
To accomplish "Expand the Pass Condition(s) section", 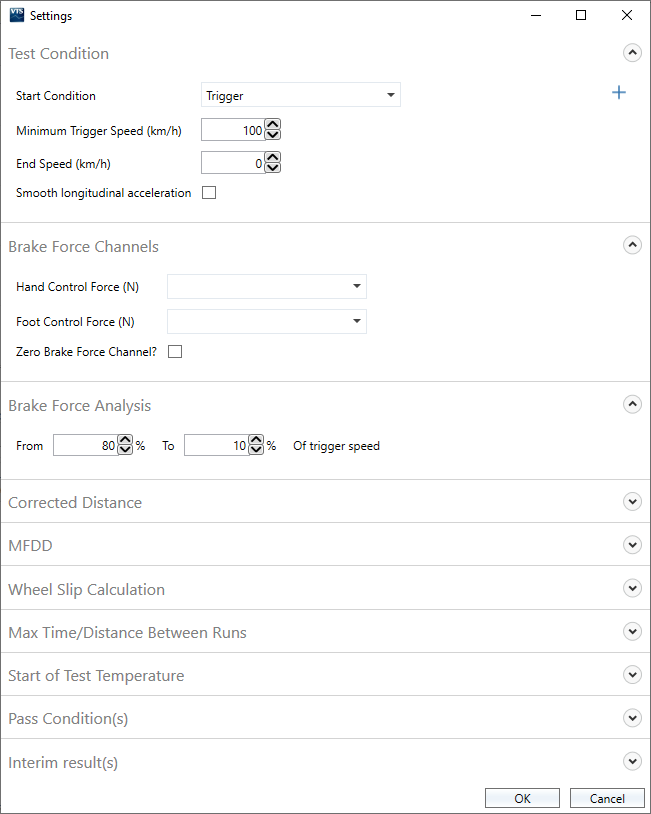I will 631,718.
